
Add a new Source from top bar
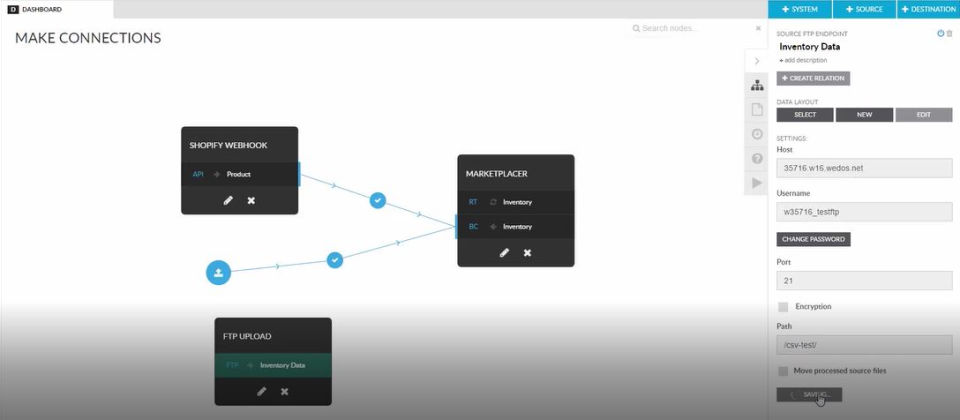[864, 9]
